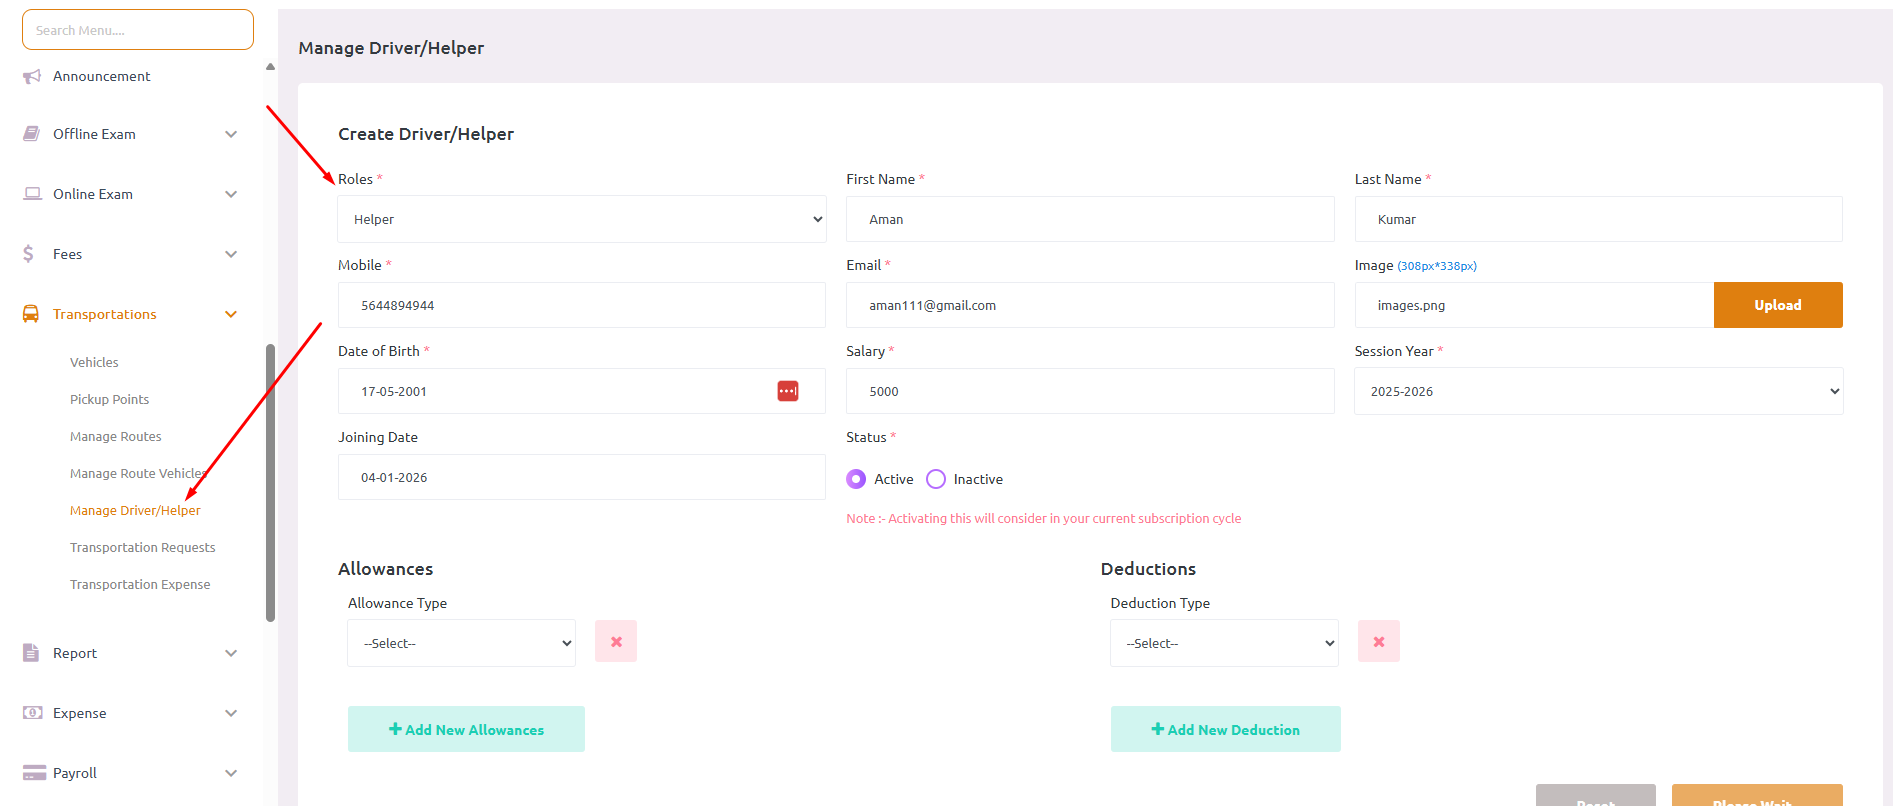Click the Fees dollar sign icon
Screen dimensions: 1893x806
click(x=29, y=254)
